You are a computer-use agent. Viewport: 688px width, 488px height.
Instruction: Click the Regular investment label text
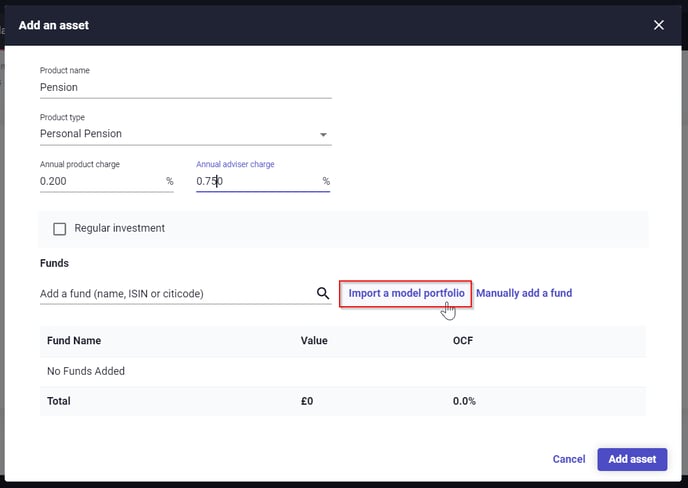[119, 228]
